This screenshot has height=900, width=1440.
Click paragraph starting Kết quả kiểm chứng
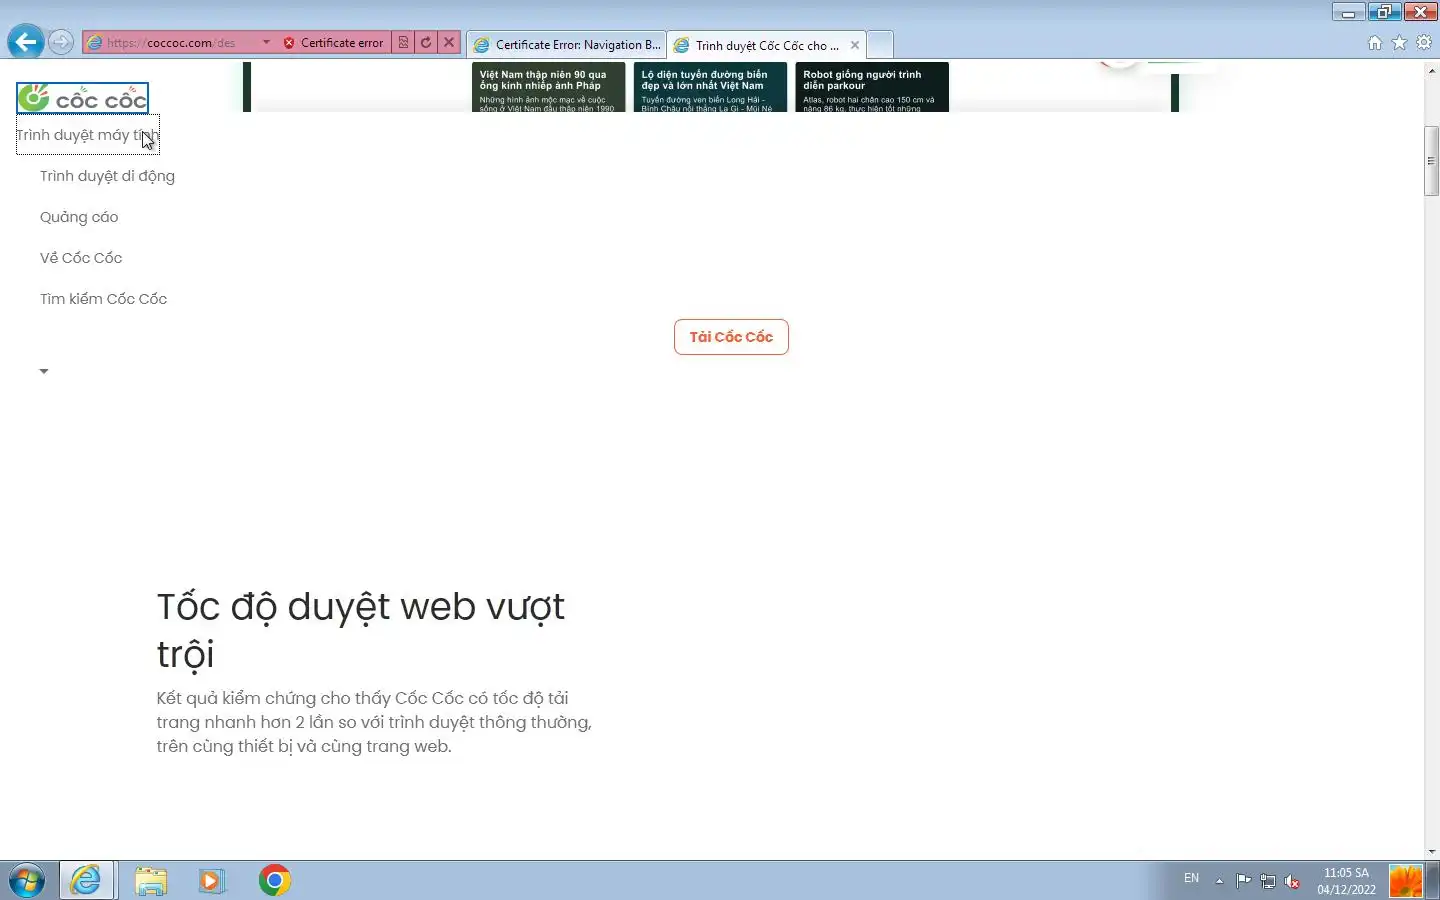pyautogui.click(x=374, y=722)
